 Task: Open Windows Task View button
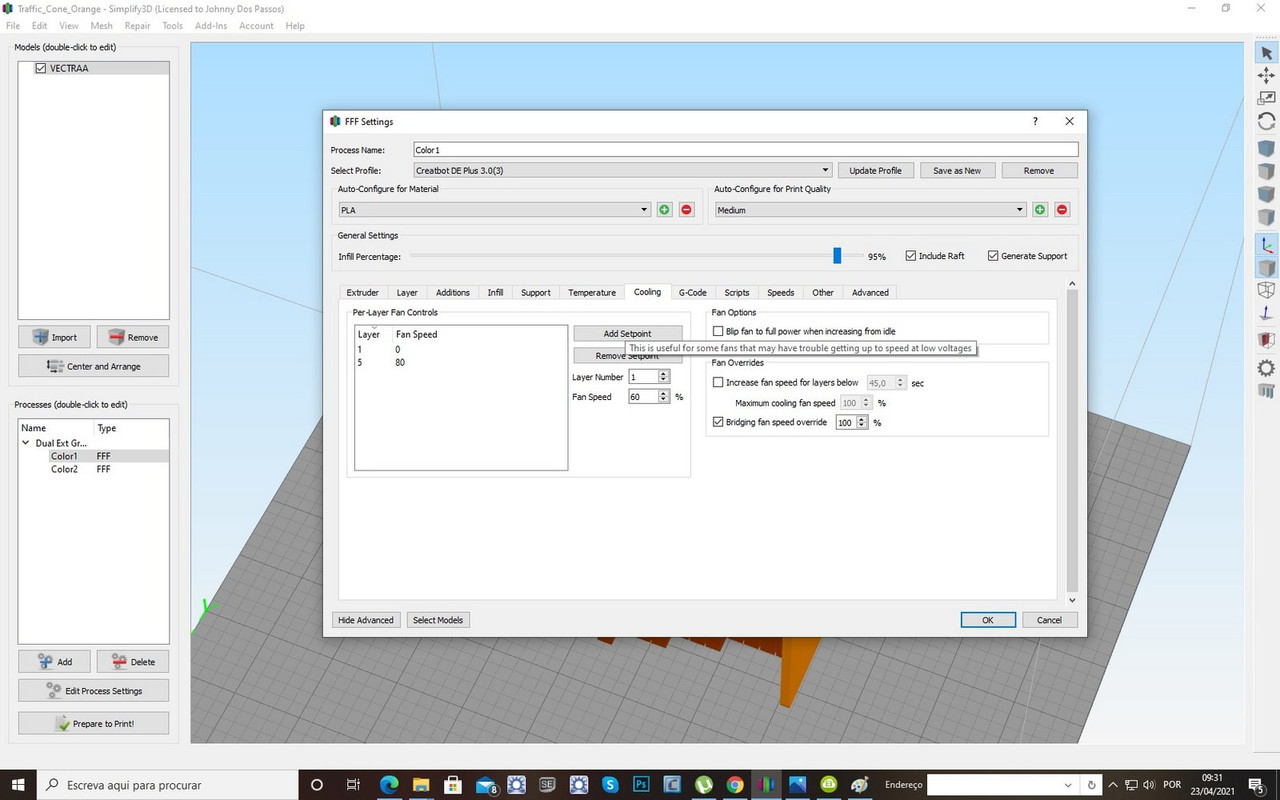pos(353,785)
